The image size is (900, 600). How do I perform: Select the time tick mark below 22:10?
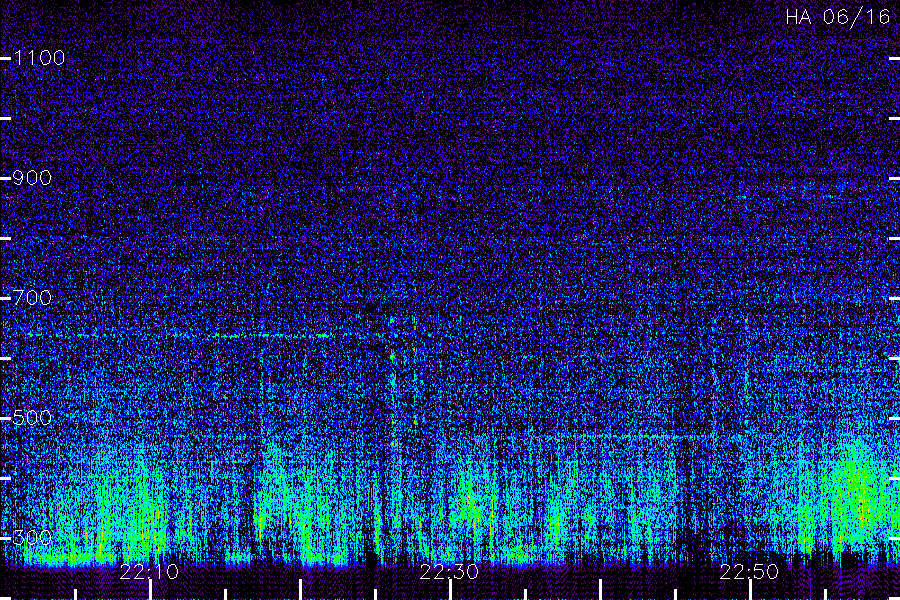[150, 590]
